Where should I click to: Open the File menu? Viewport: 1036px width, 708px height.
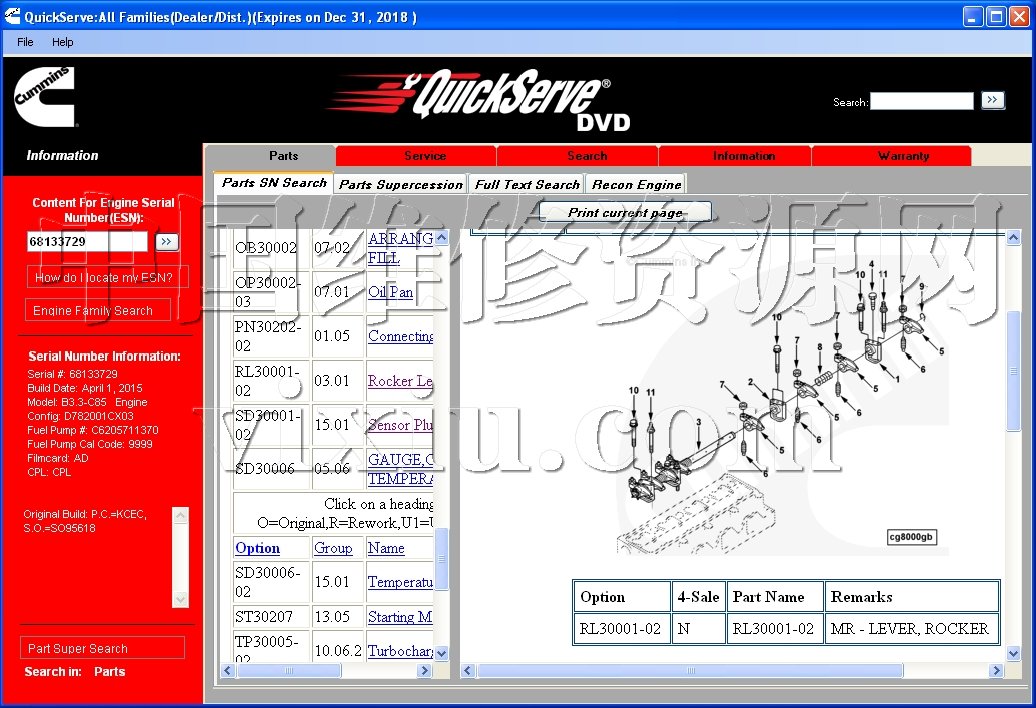click(25, 42)
